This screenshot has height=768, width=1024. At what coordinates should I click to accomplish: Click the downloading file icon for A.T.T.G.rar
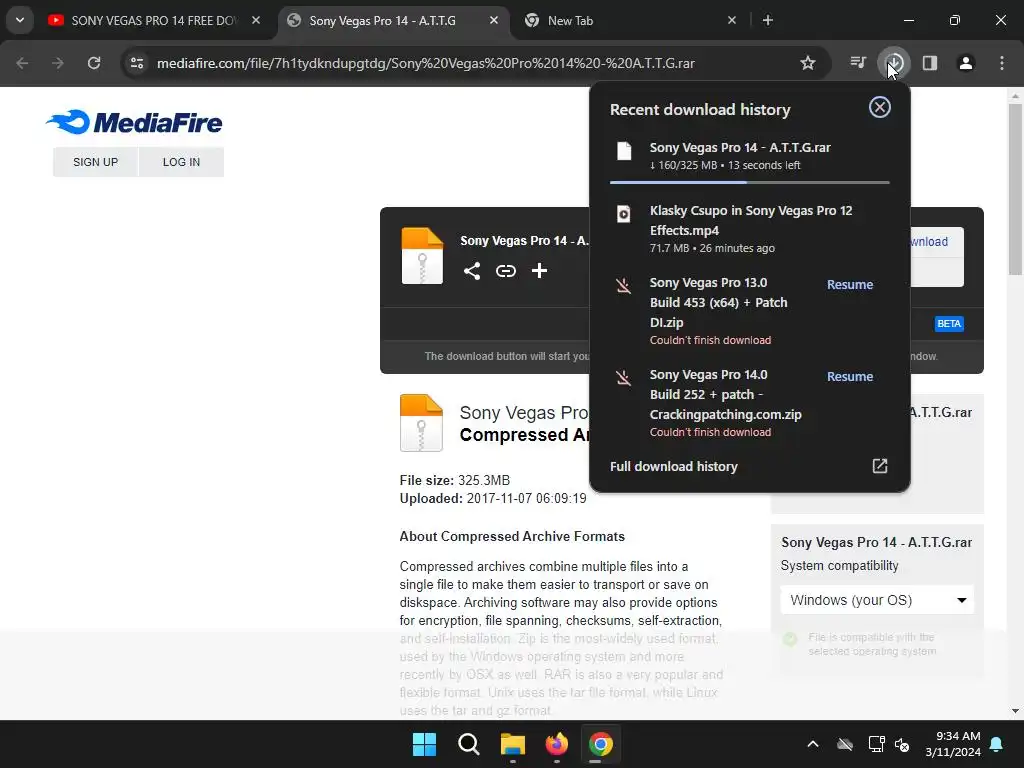click(624, 152)
